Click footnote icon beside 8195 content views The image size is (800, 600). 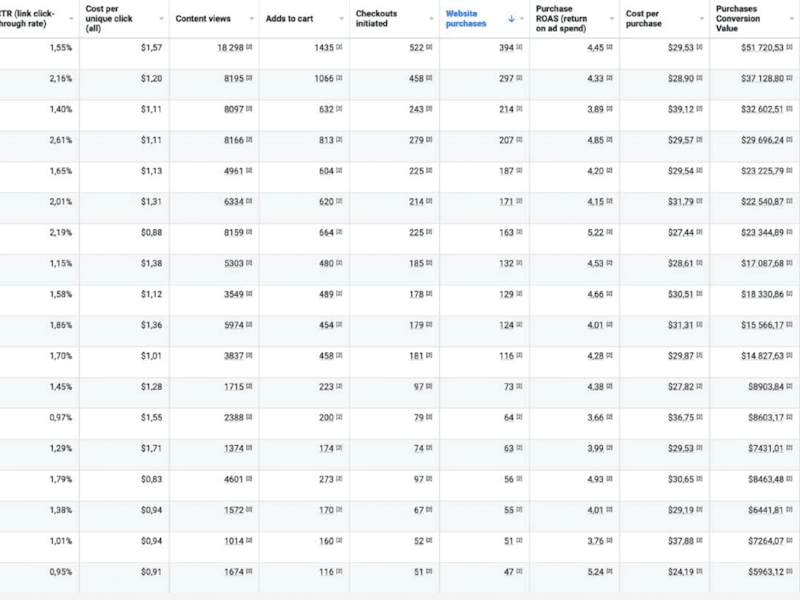pos(249,78)
